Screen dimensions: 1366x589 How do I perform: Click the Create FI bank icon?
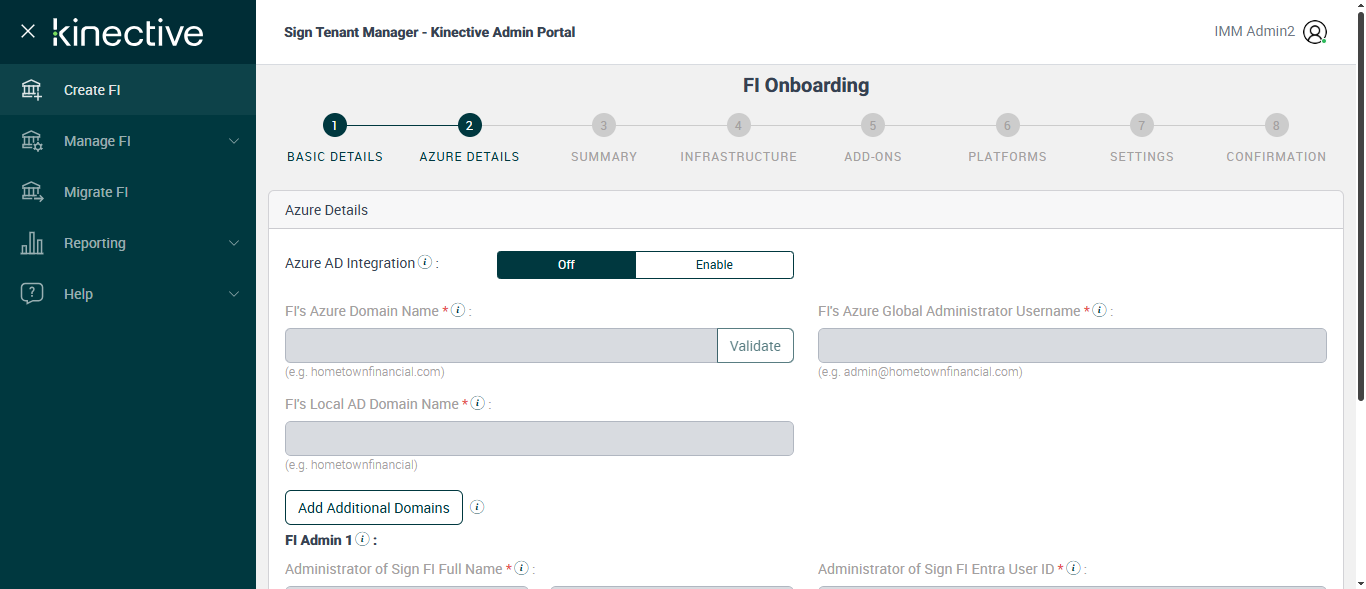(x=32, y=90)
